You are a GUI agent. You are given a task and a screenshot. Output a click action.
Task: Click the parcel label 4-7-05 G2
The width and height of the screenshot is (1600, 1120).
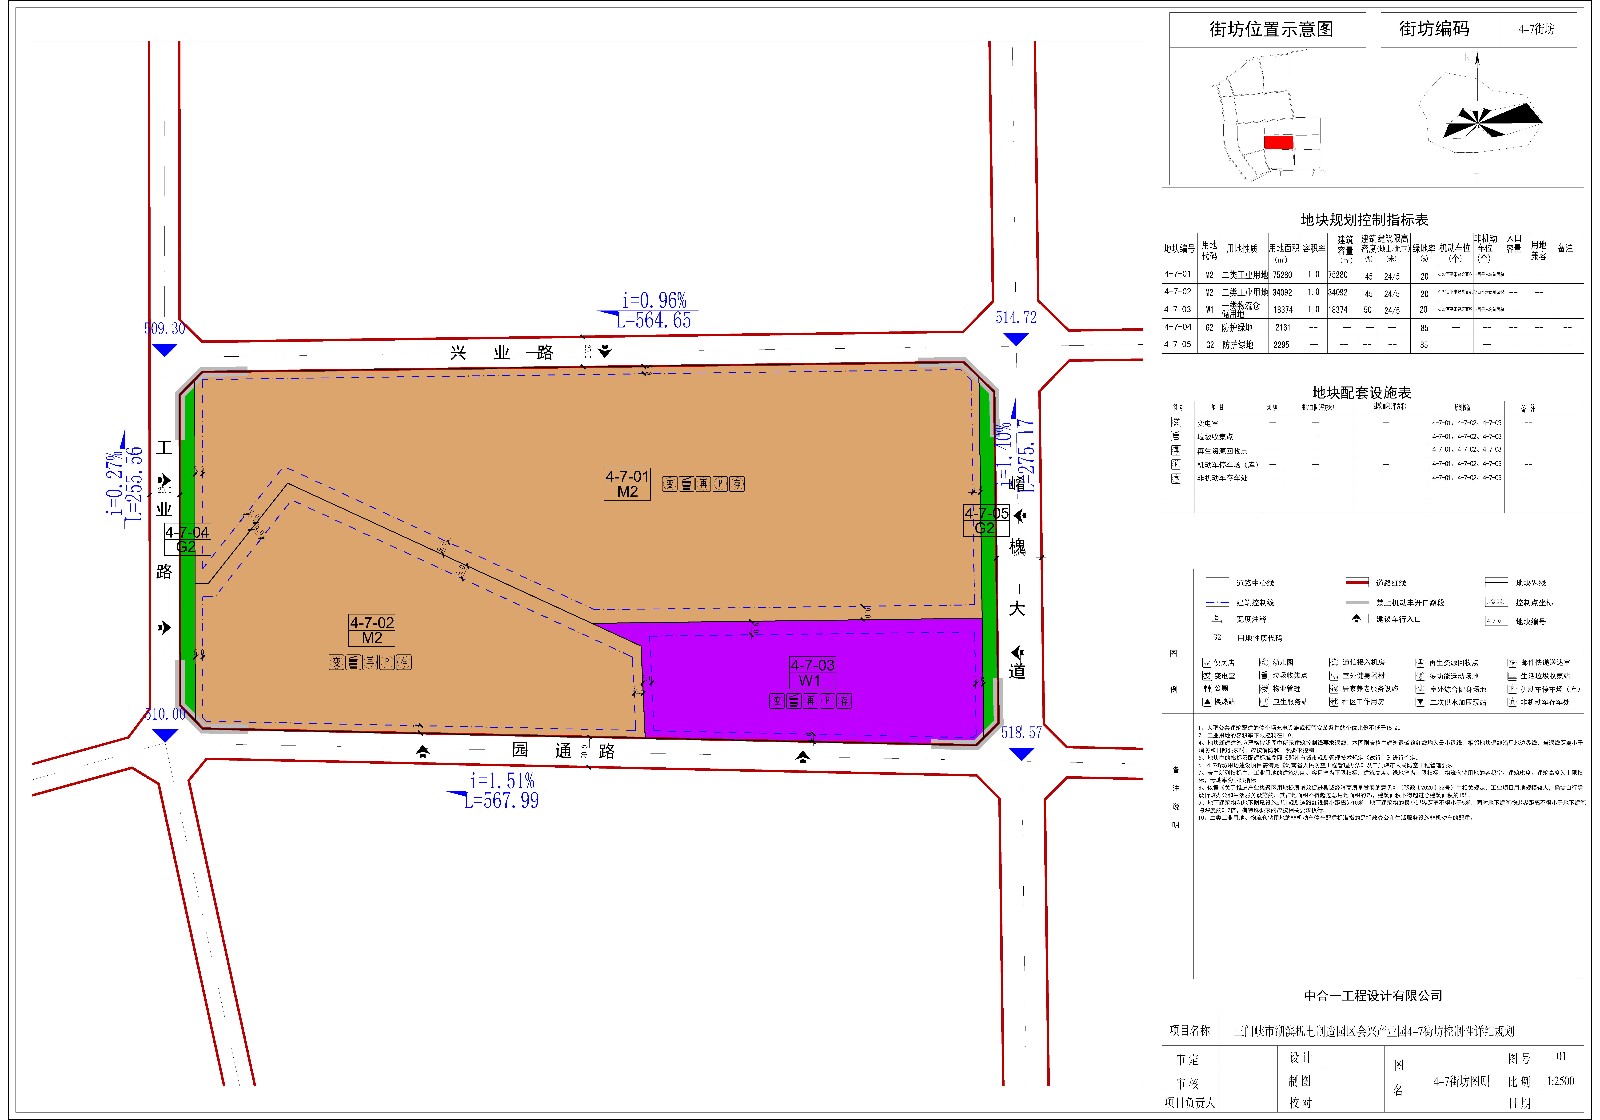[986, 520]
